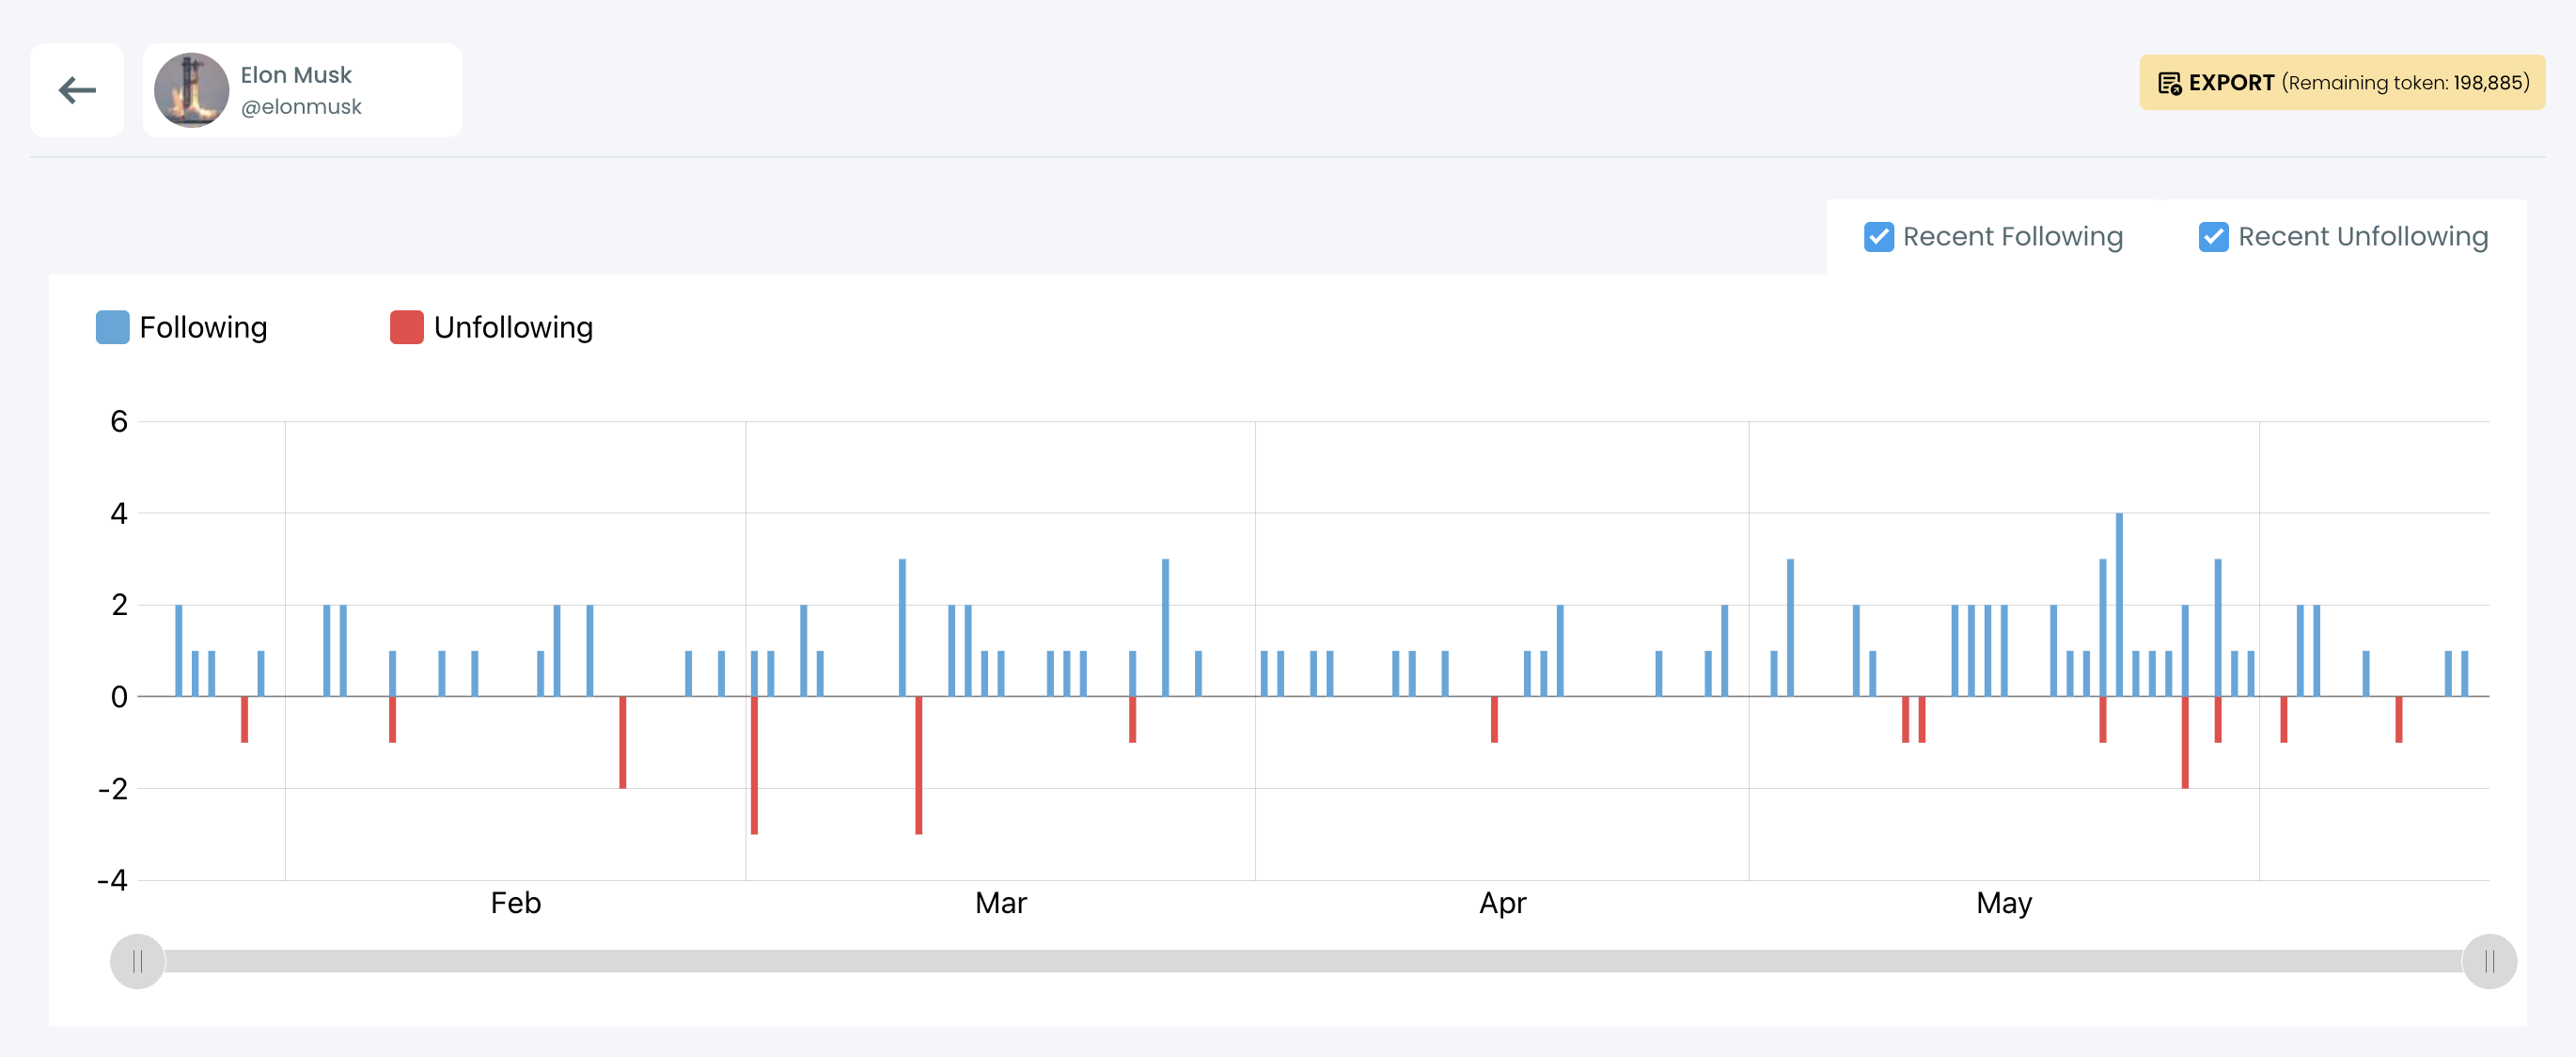The height and width of the screenshot is (1057, 2576).
Task: Click the tallest blue bar reaching 4
Action: 2119,604
